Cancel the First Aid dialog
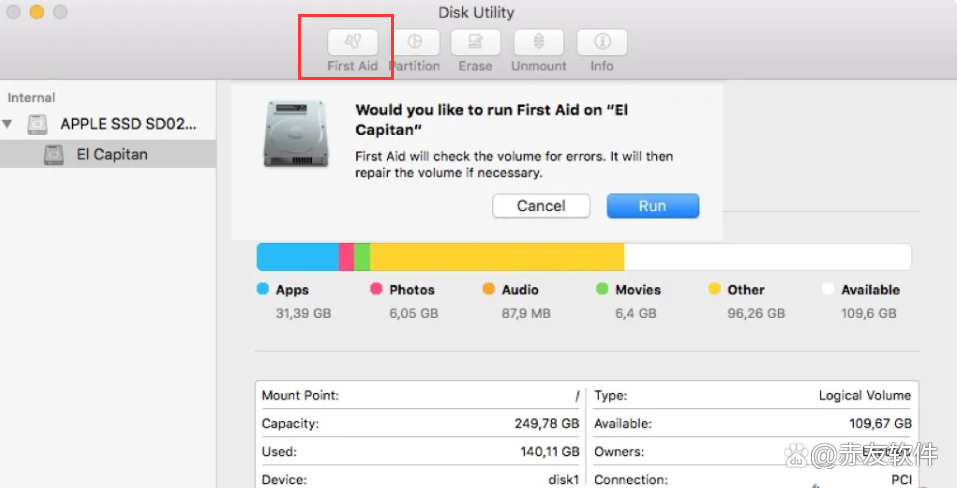Viewport: 957px width, 488px height. 541,206
